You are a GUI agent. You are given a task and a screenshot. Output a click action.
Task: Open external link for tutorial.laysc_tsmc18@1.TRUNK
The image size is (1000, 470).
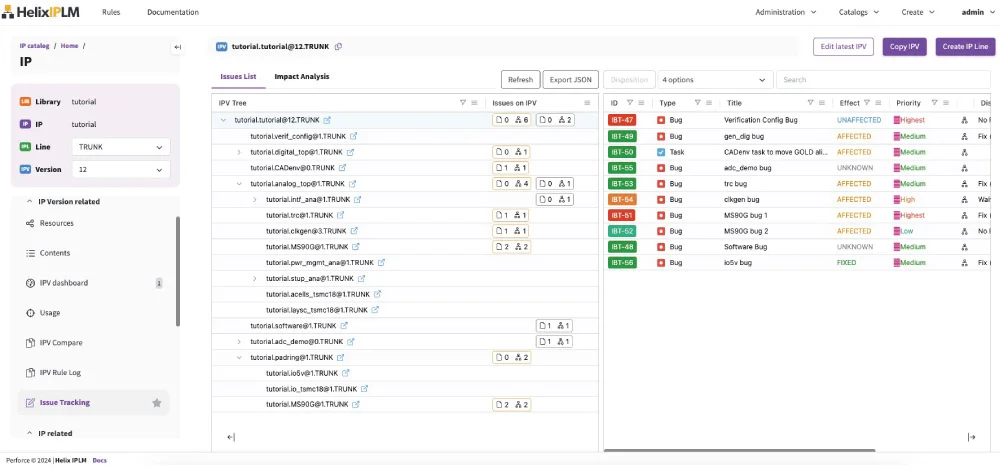[376, 310]
